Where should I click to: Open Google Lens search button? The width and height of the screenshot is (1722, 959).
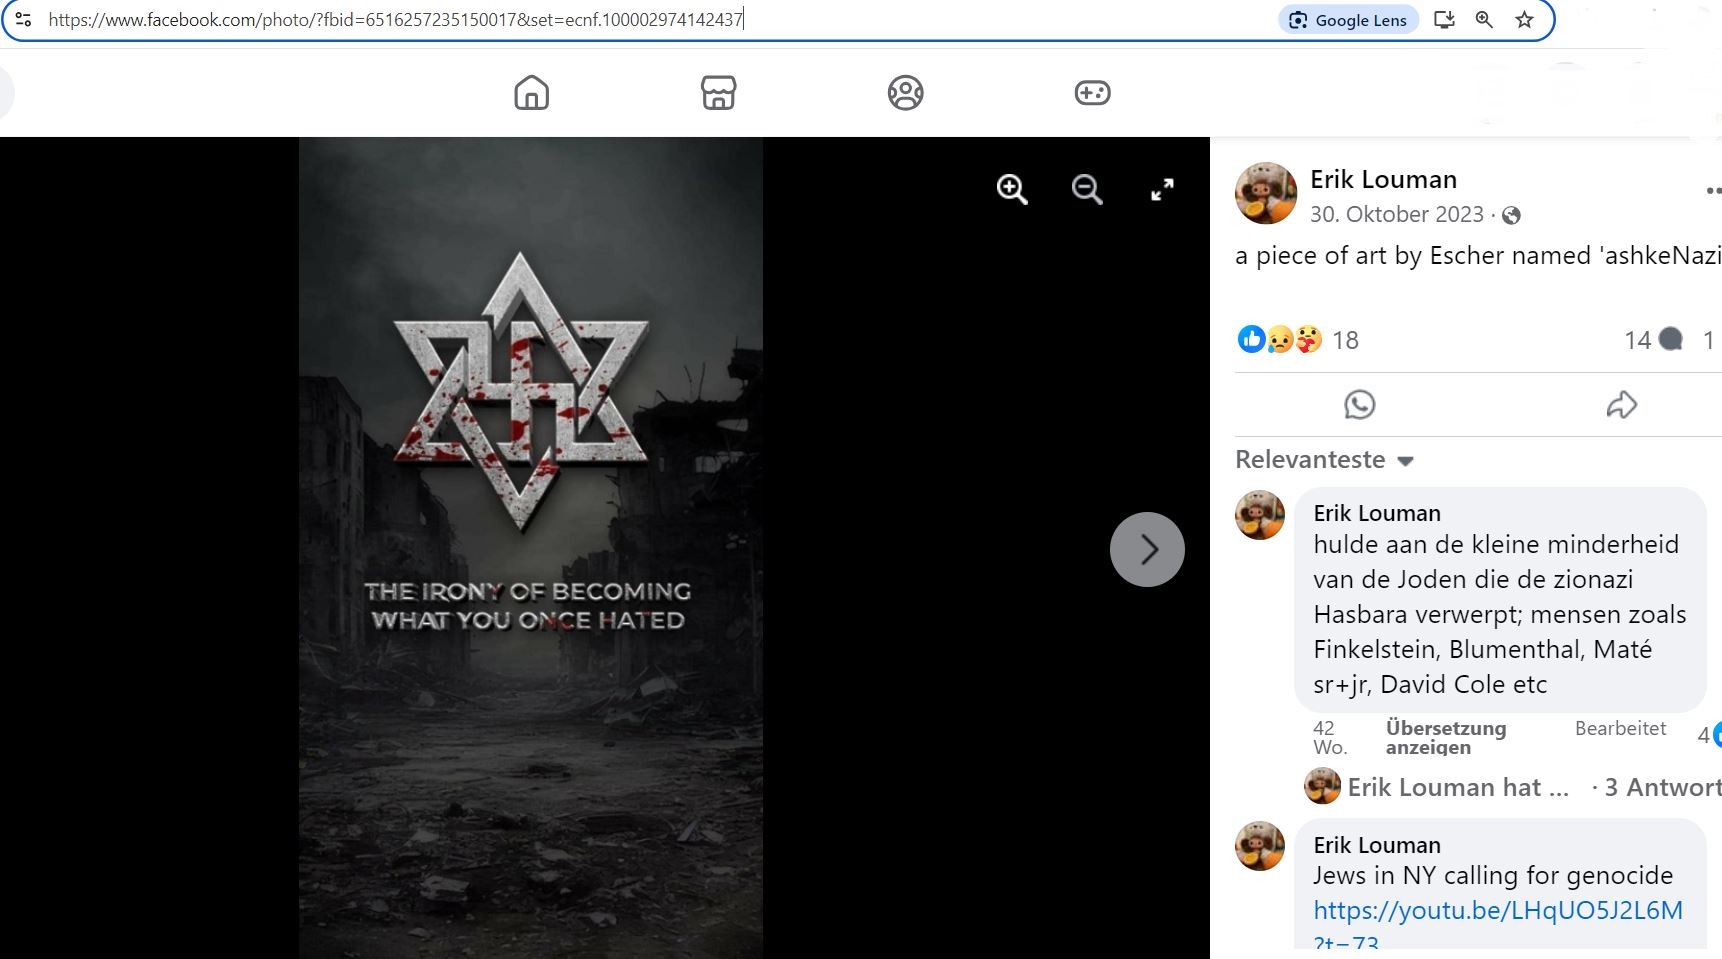point(1348,20)
